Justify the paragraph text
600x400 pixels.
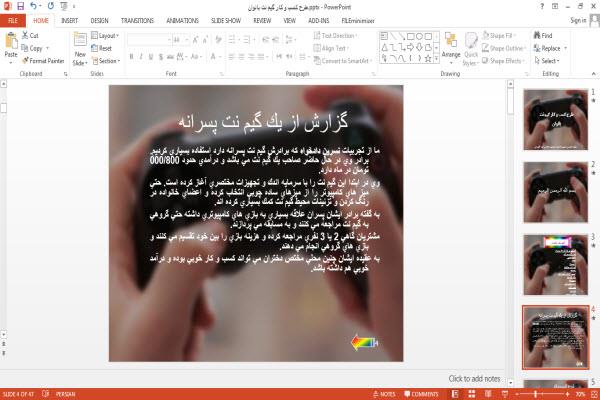pyautogui.click(x=261, y=57)
